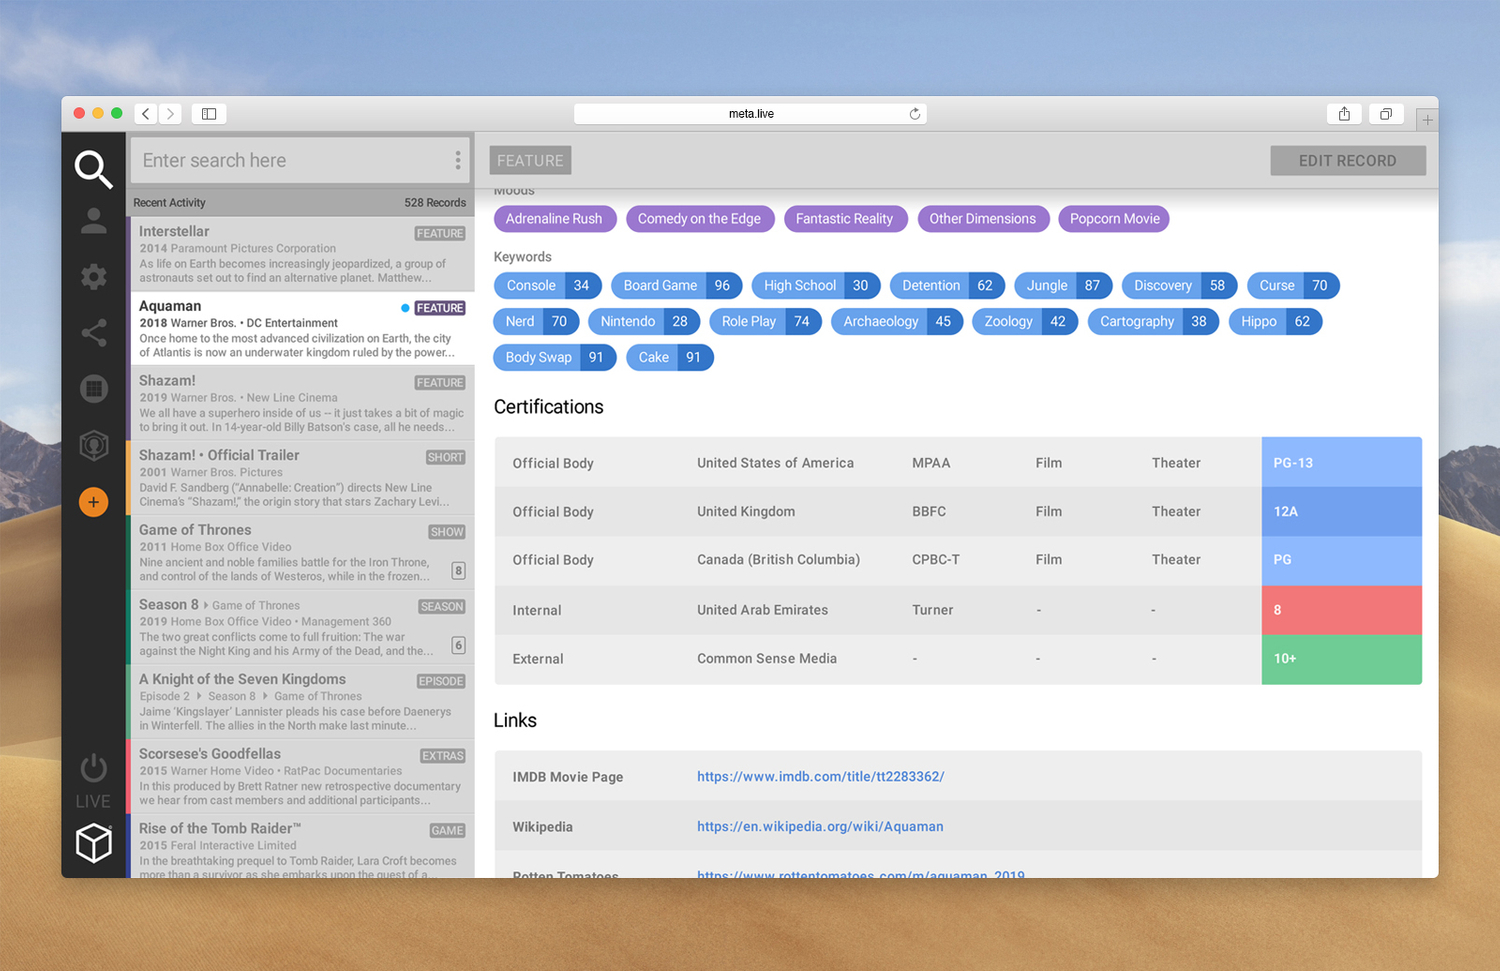Click the Curse 70 keyword
This screenshot has height=971, width=1500.
pyautogui.click(x=1293, y=285)
